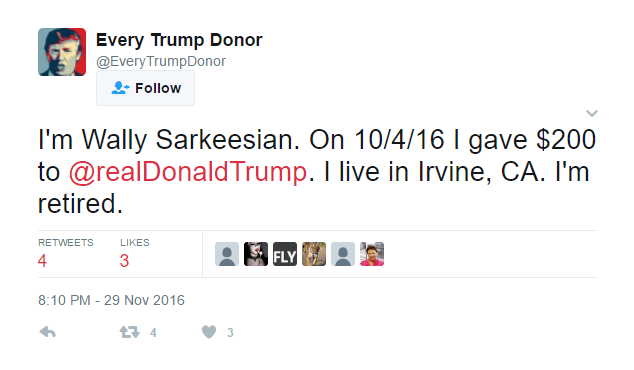Open the 8:10 PM - 29 Nov 2016 timestamp
The image size is (634, 370).
pyautogui.click(x=111, y=300)
